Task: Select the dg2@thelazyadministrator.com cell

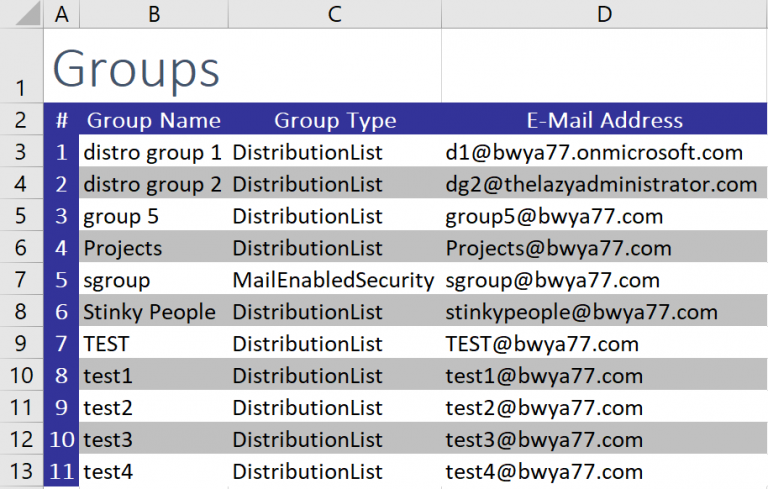Action: [x=604, y=184]
